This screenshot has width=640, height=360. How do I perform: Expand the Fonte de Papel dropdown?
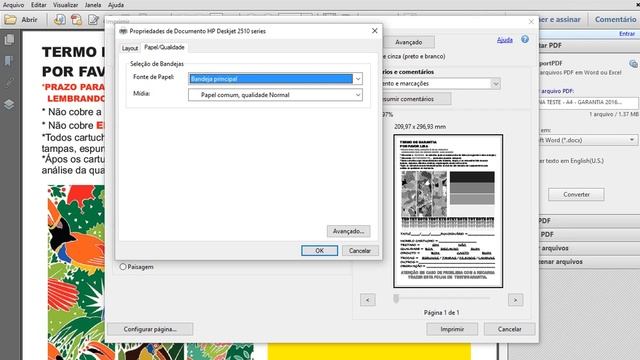(x=358, y=78)
